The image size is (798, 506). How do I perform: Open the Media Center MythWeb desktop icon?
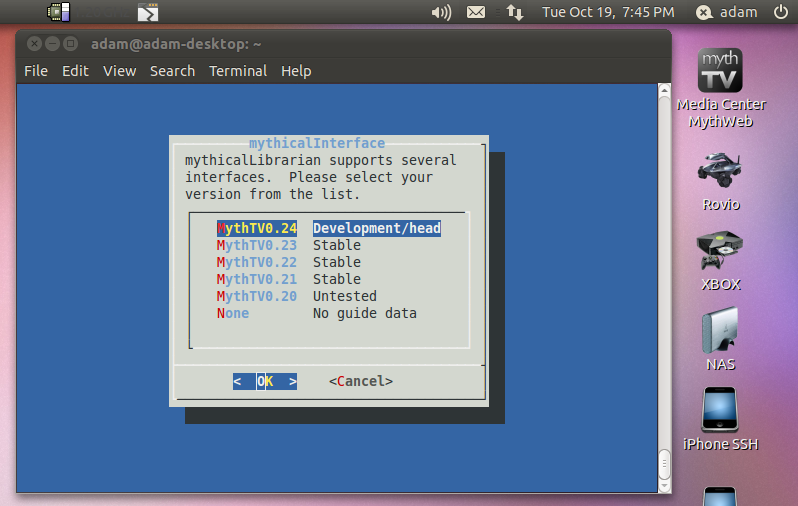pyautogui.click(x=720, y=87)
